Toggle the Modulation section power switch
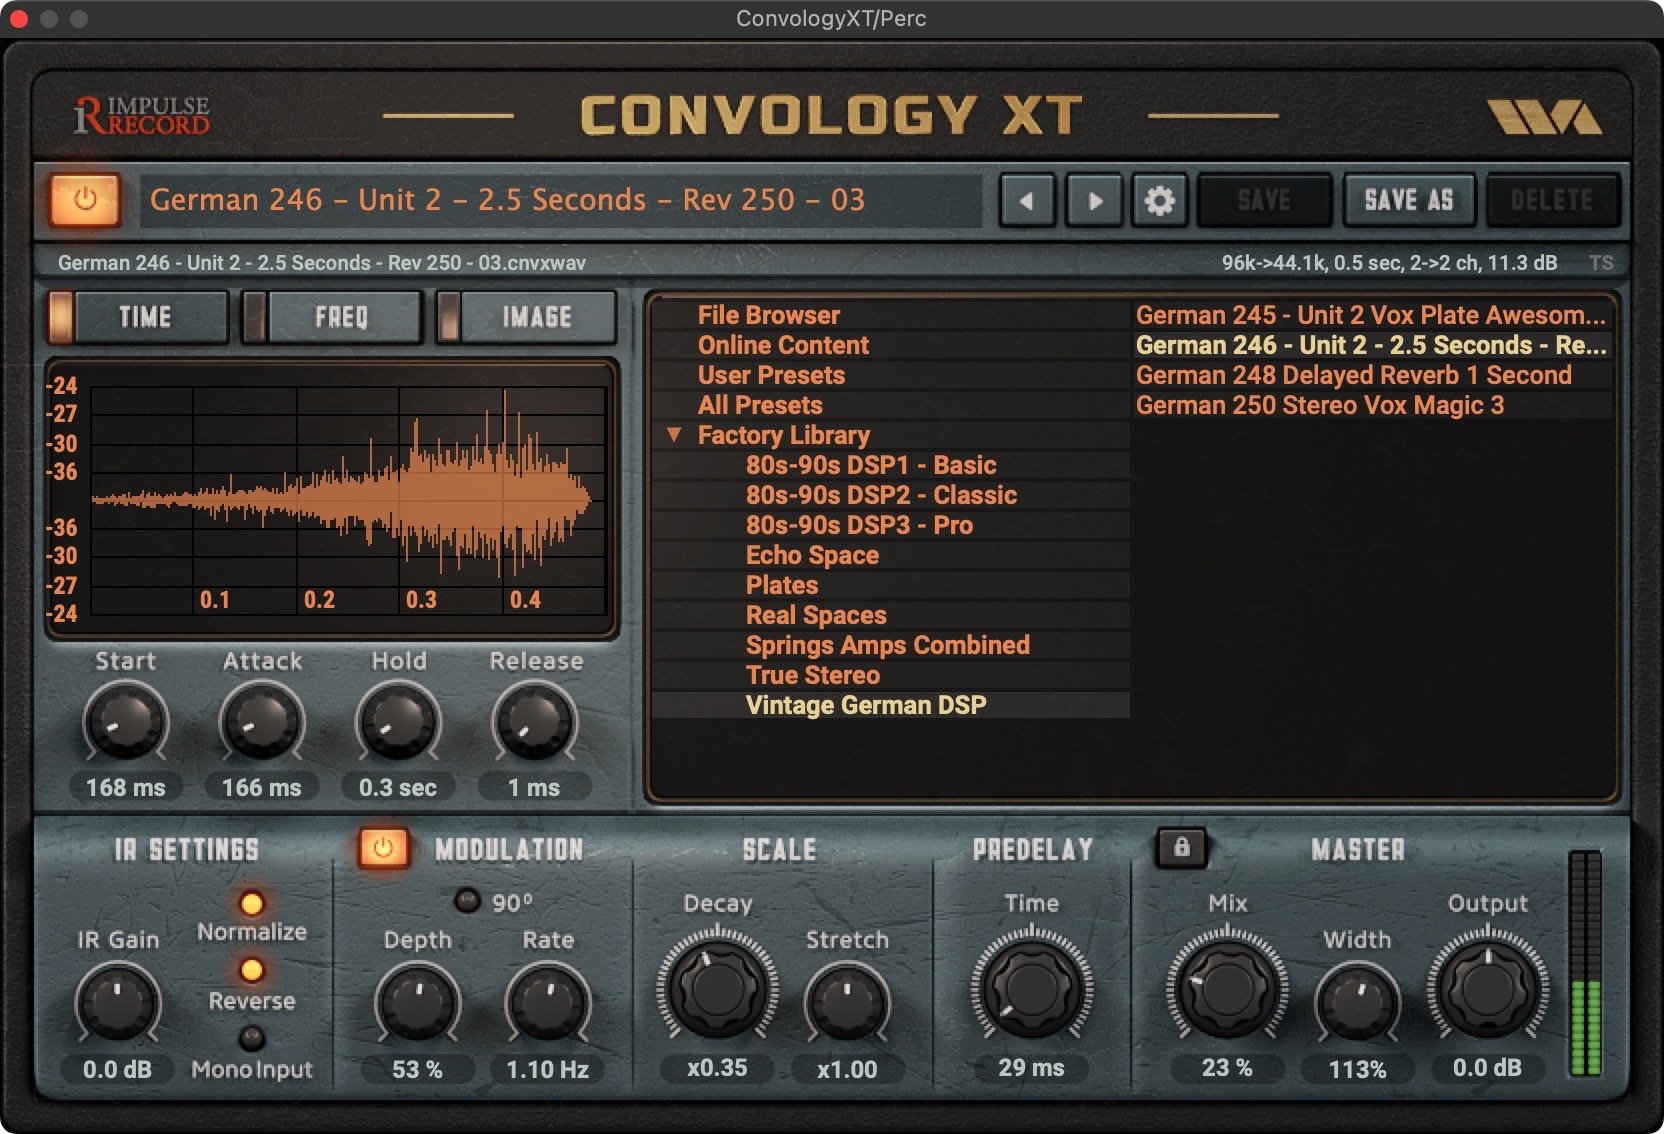The width and height of the screenshot is (1664, 1134). (384, 849)
